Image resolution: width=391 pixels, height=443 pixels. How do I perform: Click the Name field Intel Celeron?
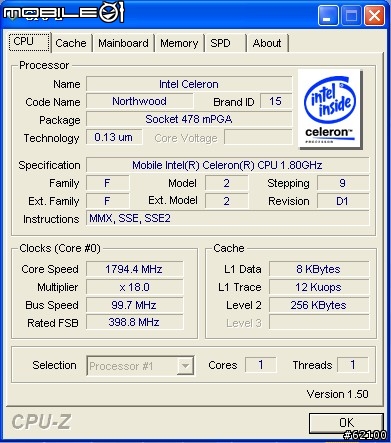189,84
